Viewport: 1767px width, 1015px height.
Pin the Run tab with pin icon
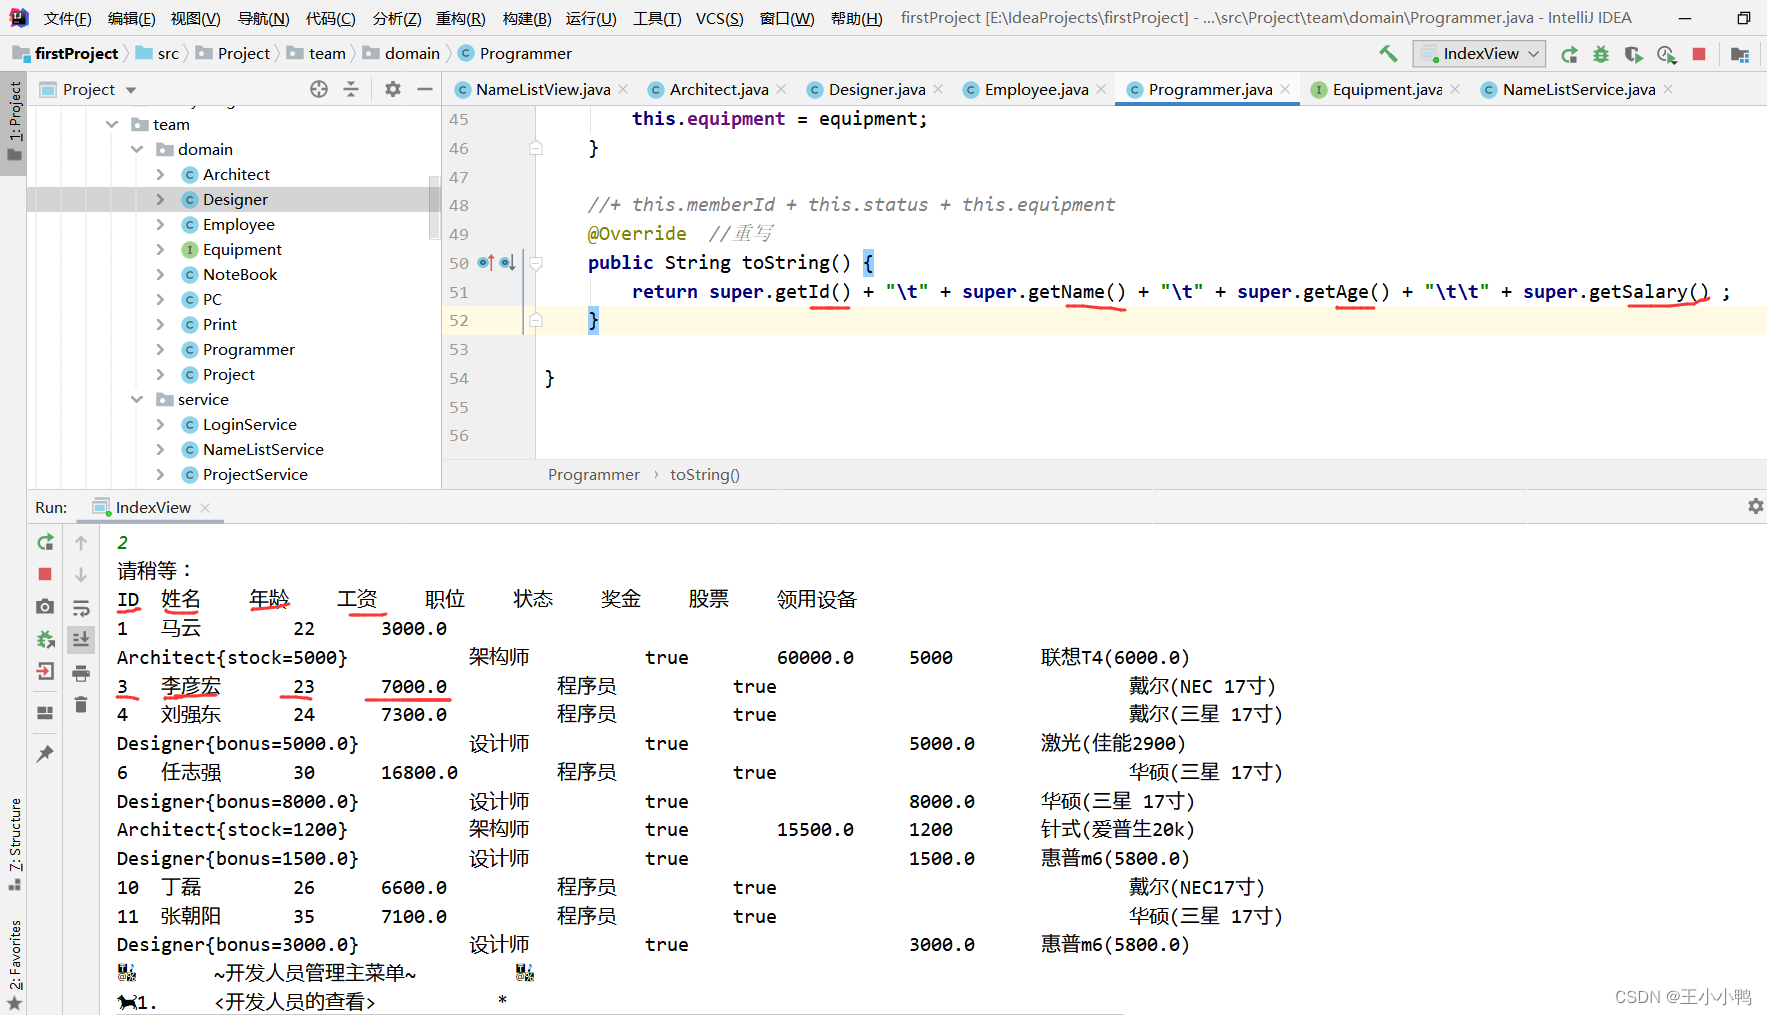point(45,753)
